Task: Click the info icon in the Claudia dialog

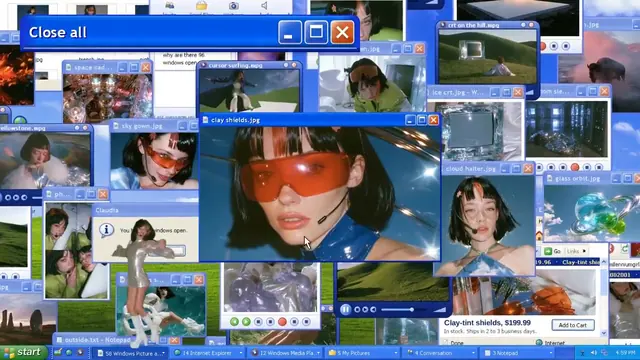Action: (x=106, y=230)
